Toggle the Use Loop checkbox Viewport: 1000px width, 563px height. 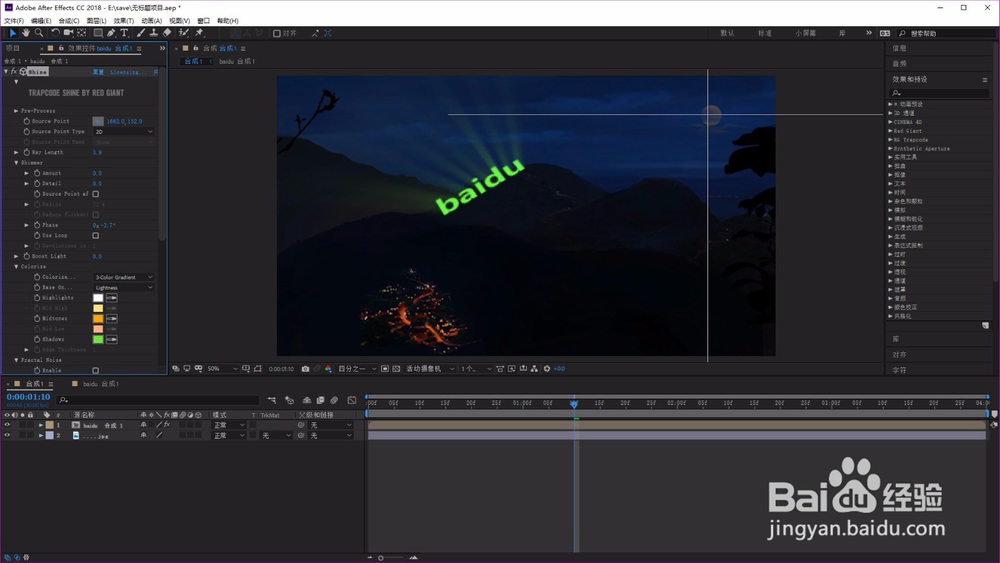pos(96,236)
